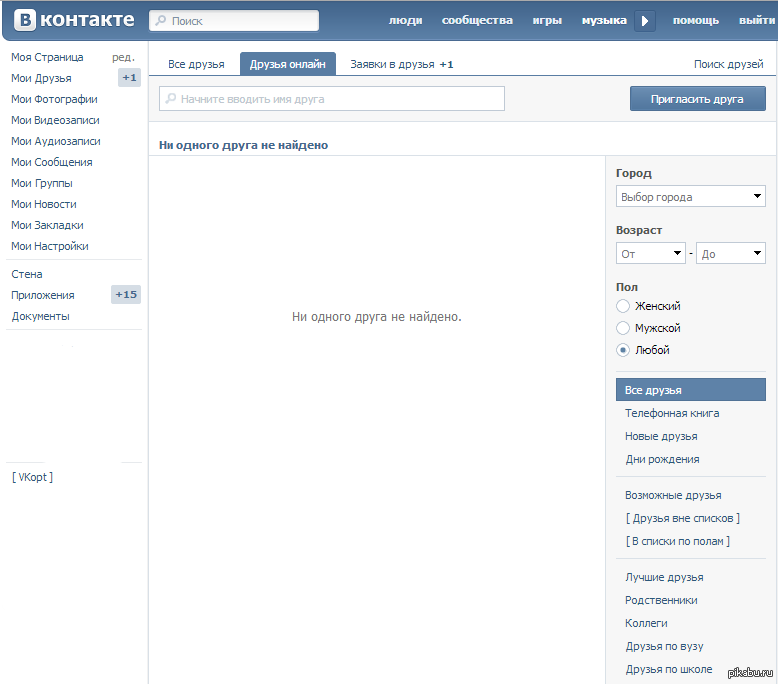This screenshot has width=778, height=684.
Task: Open the Выбор города dropdown
Action: click(x=691, y=197)
